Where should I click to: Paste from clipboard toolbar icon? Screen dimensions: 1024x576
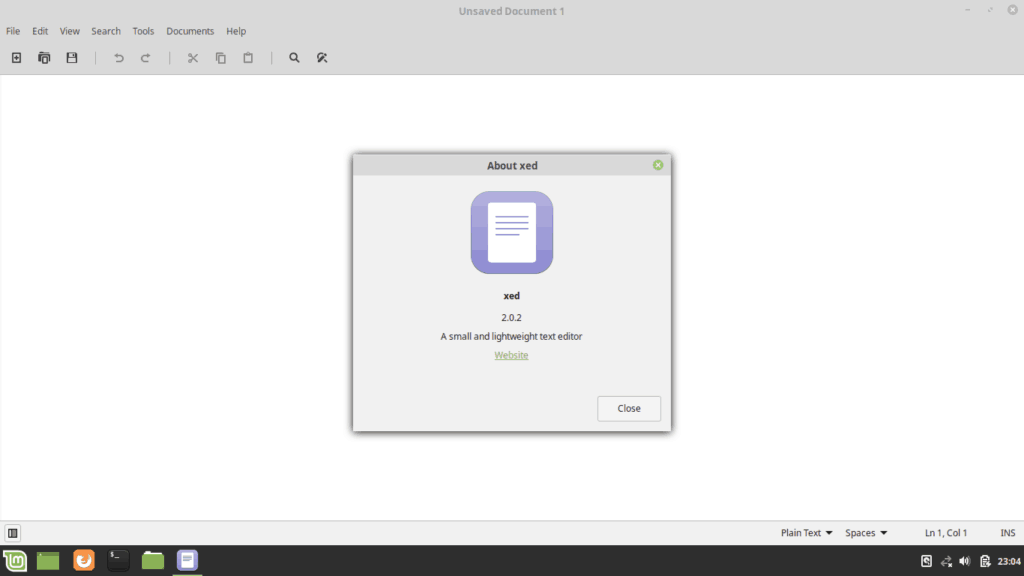(x=248, y=57)
